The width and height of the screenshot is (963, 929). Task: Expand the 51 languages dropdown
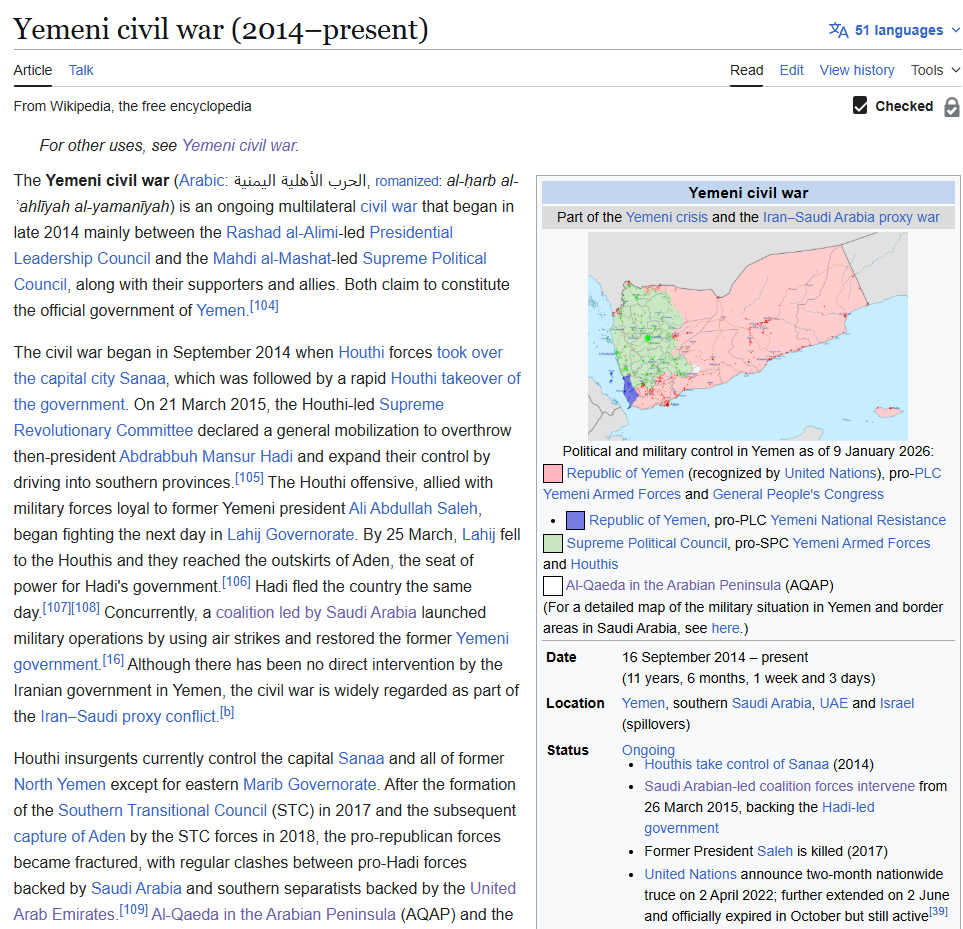tap(894, 30)
